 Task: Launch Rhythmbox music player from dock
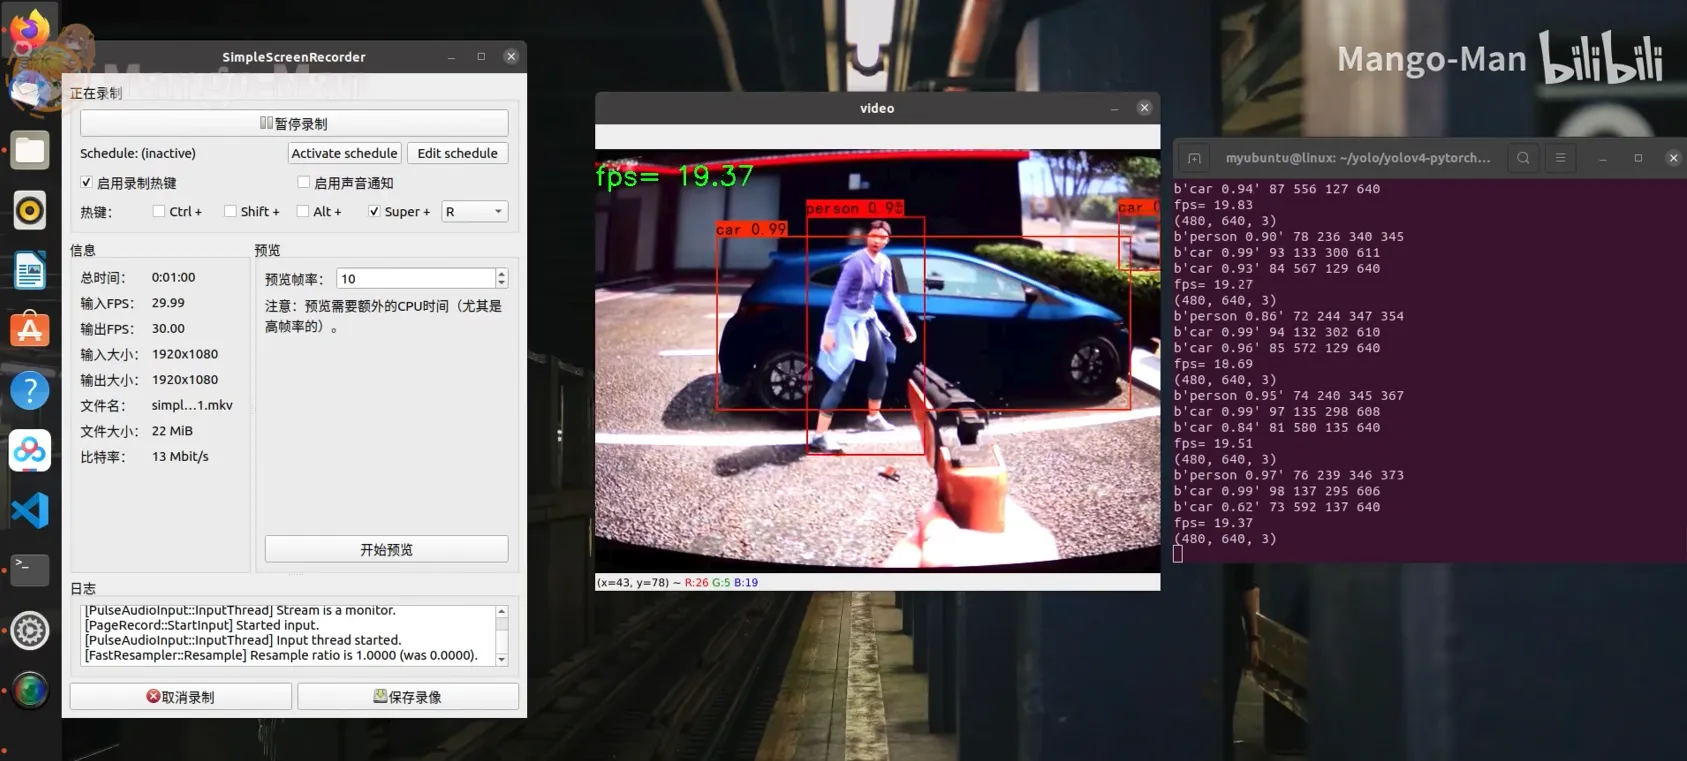[30, 210]
